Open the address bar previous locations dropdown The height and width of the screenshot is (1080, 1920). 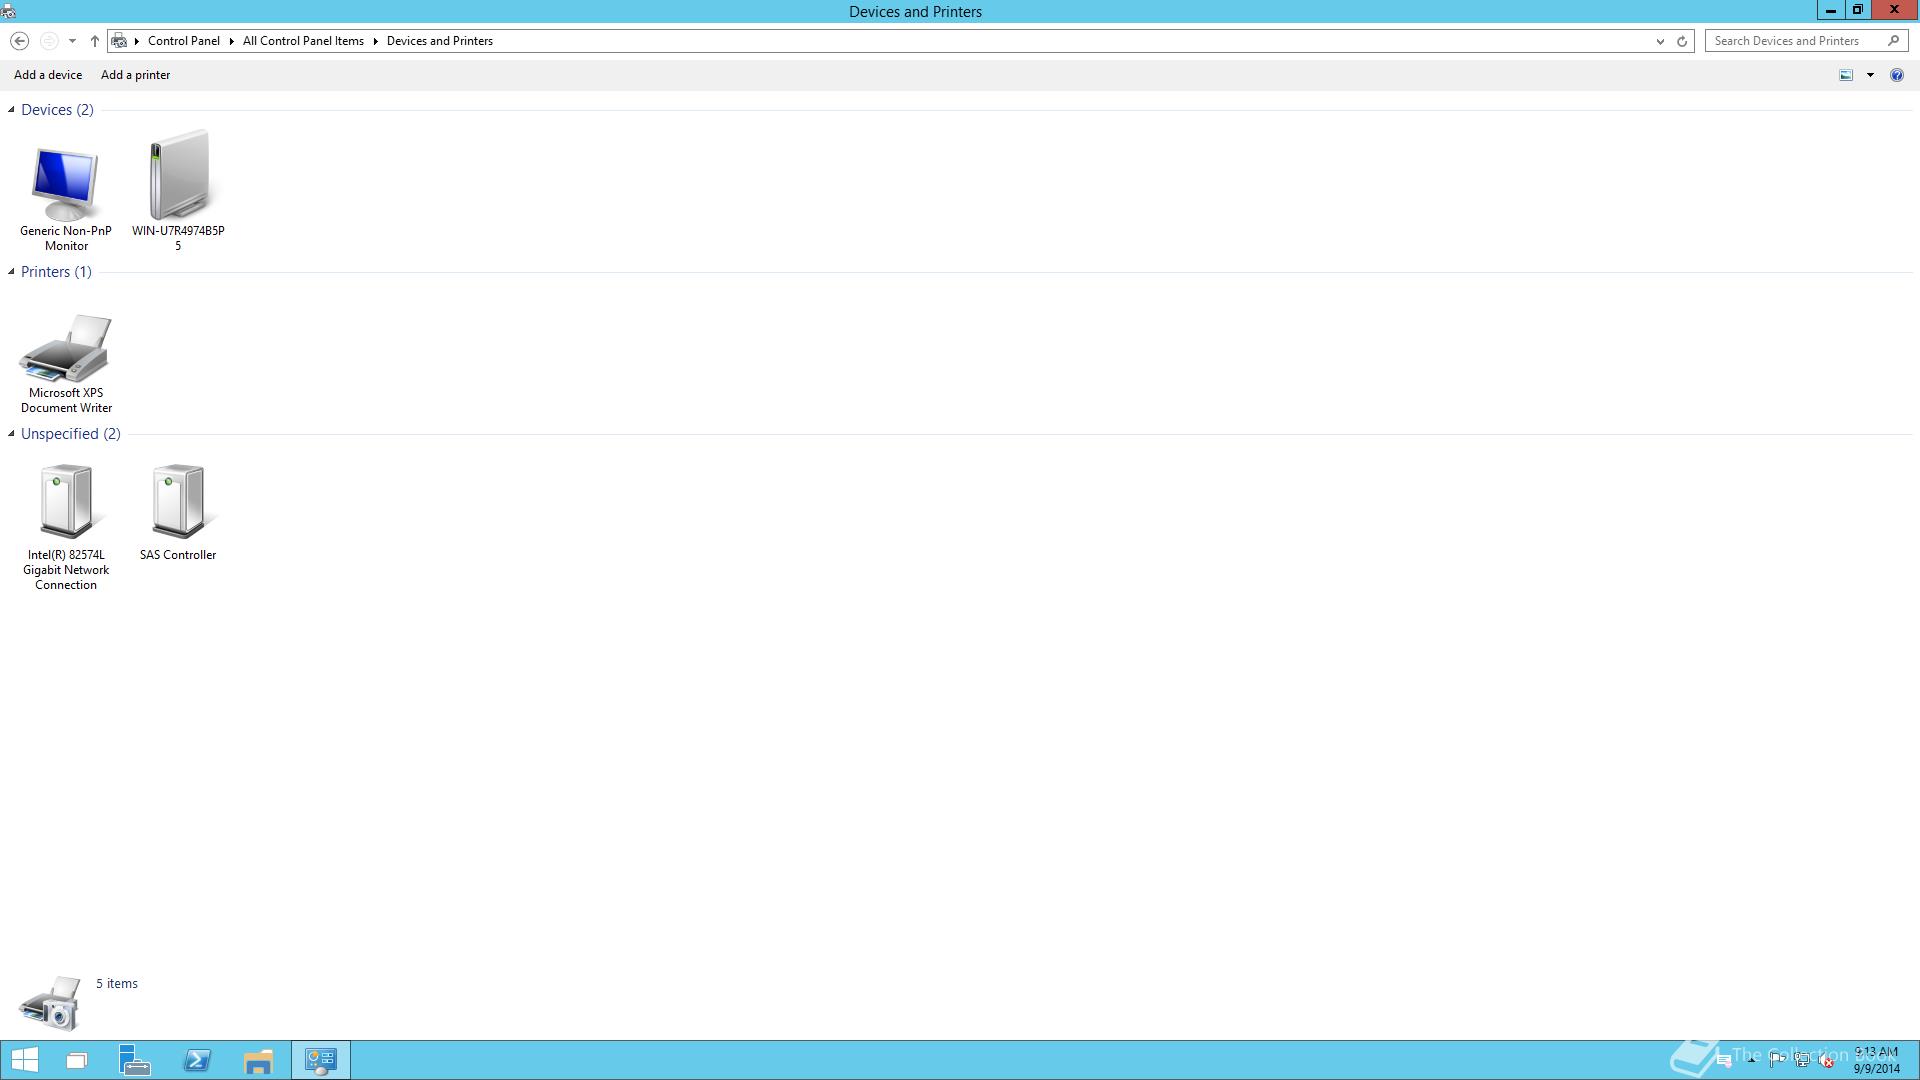tap(1660, 41)
